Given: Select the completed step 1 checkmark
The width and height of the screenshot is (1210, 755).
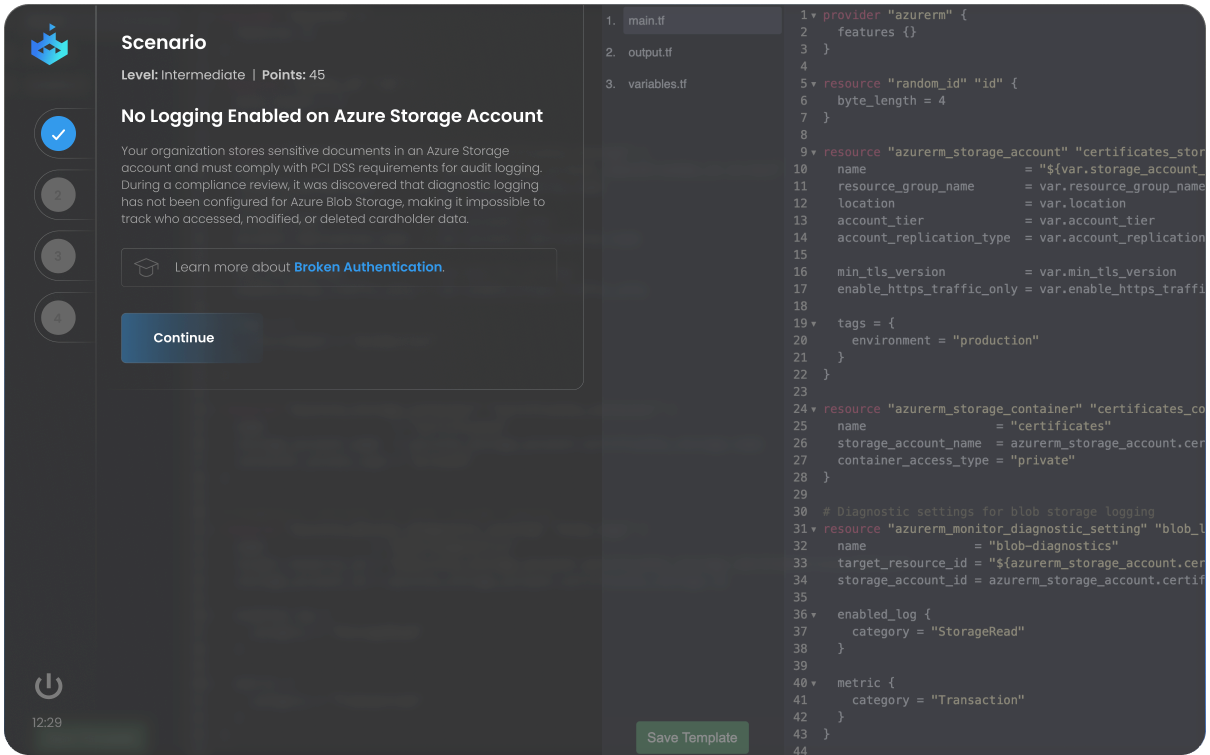Looking at the screenshot, I should pos(58,134).
